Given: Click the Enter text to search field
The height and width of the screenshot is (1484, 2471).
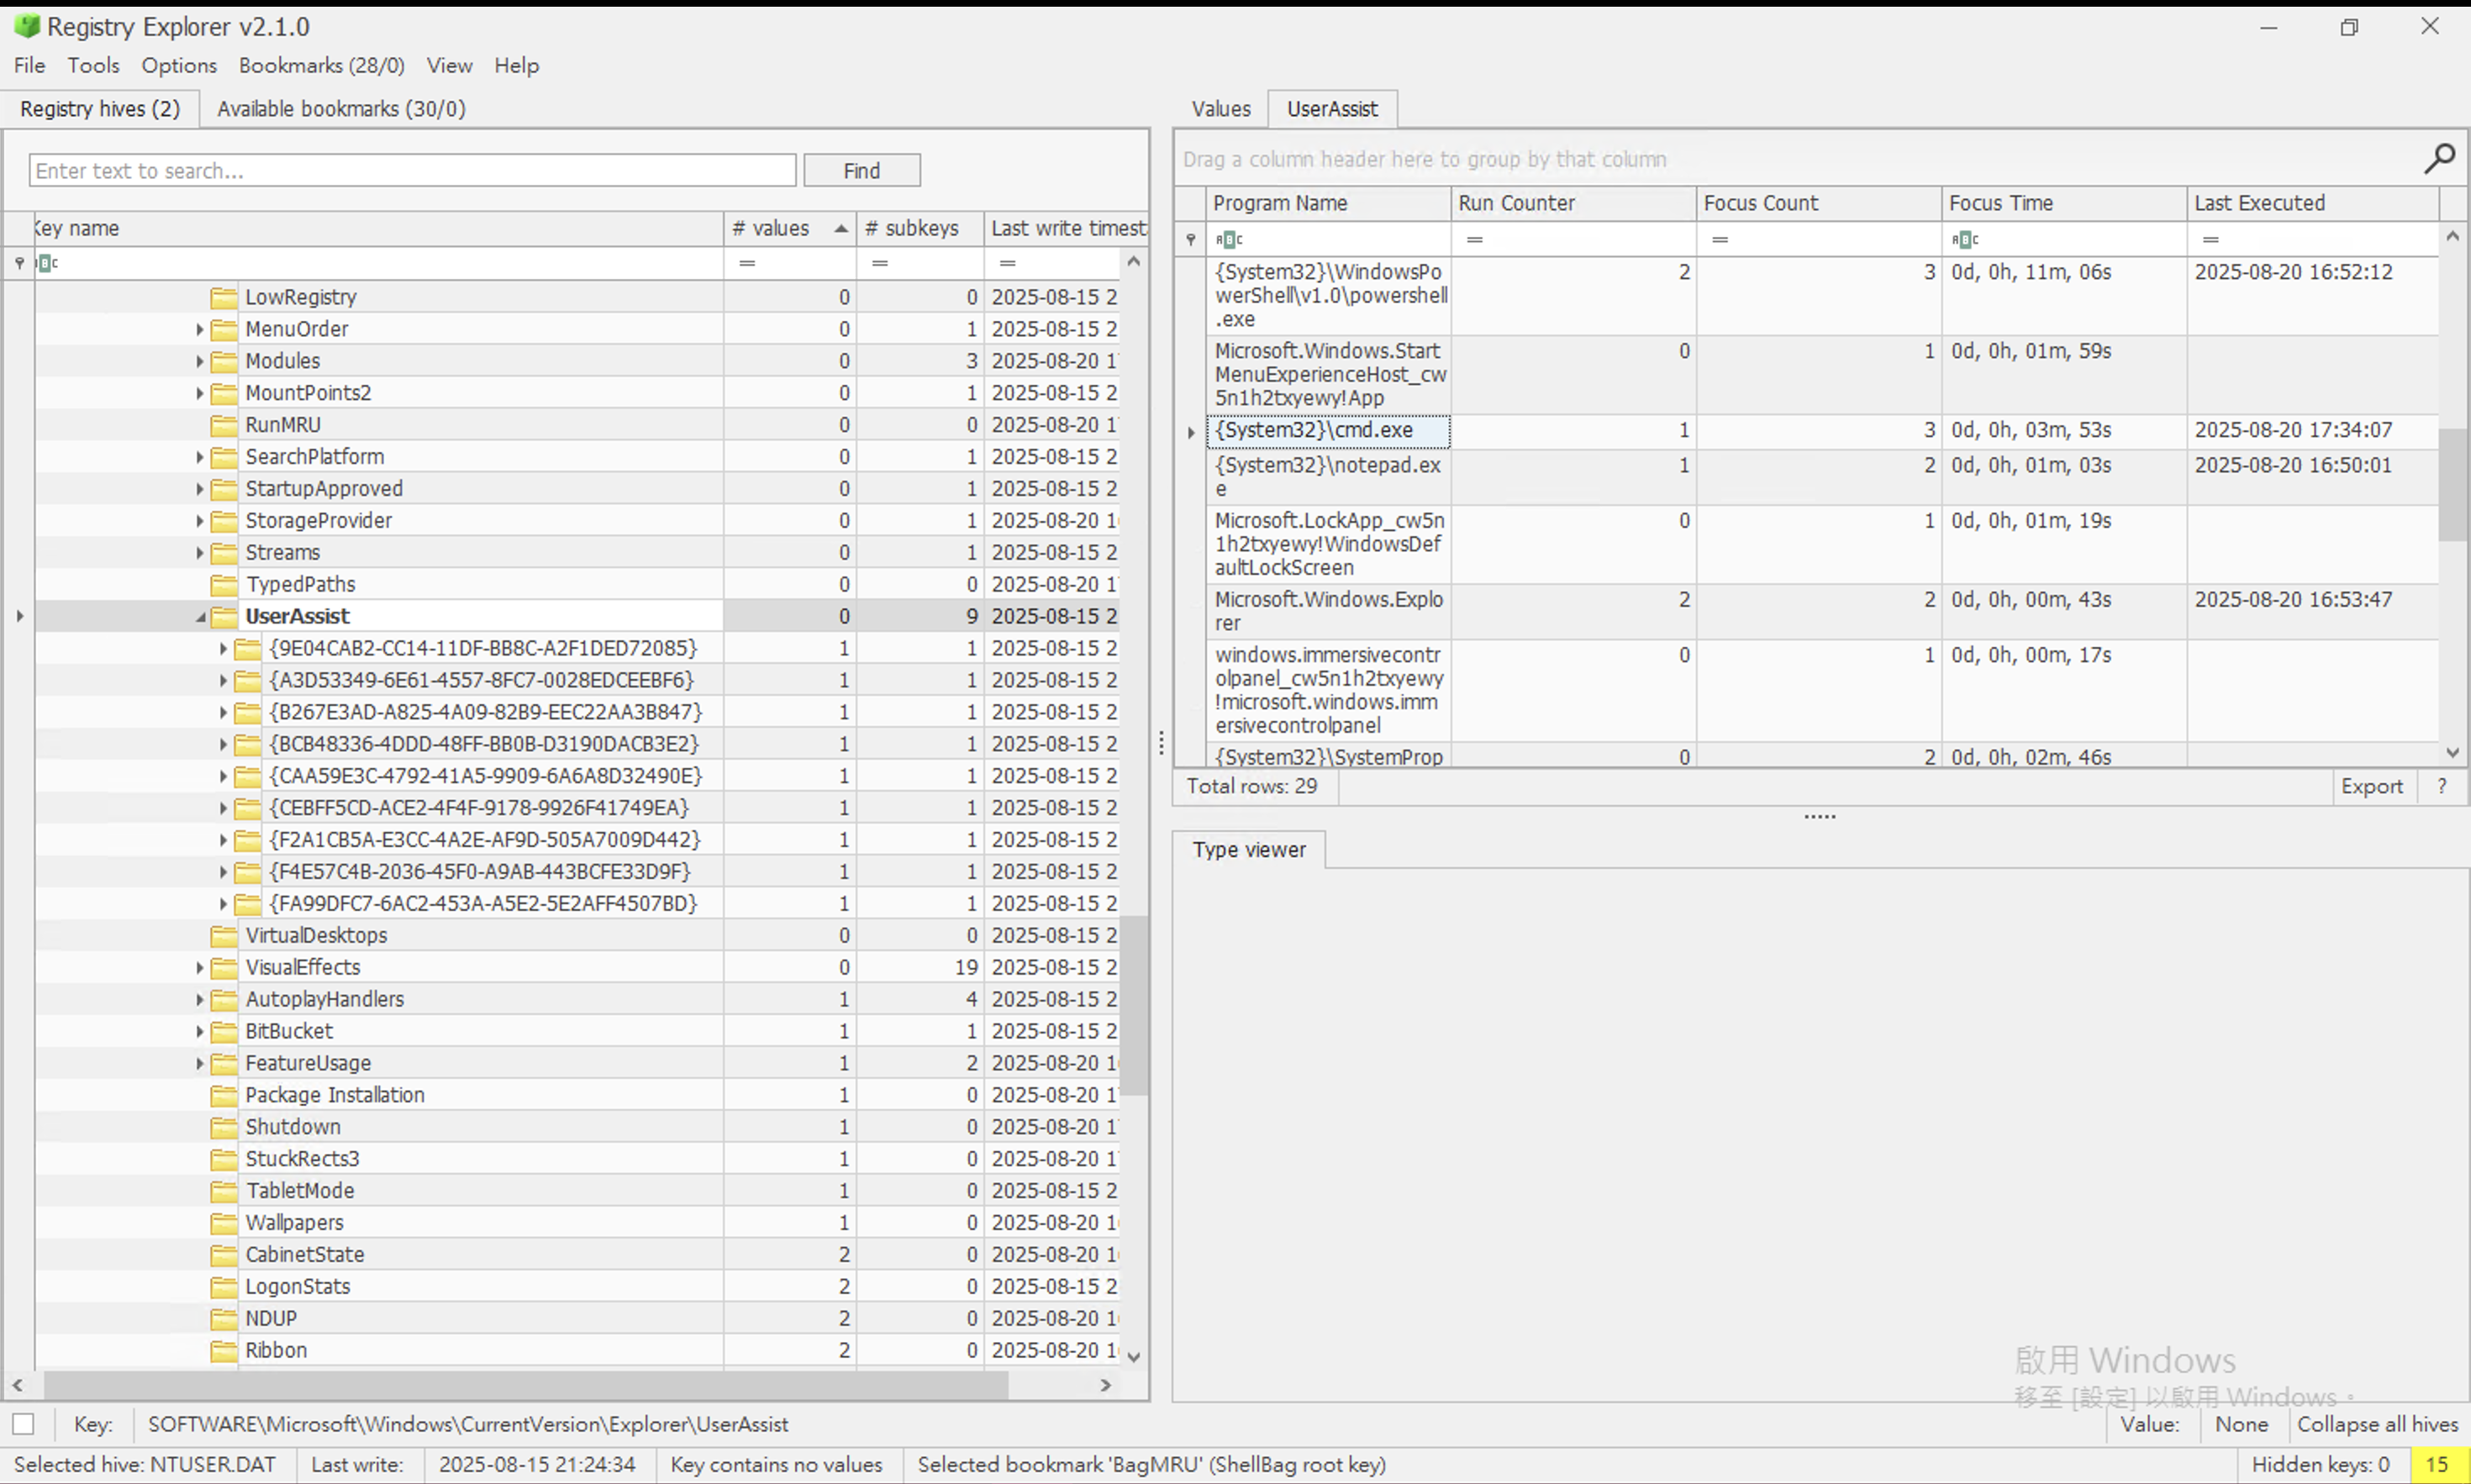Looking at the screenshot, I should 412,171.
